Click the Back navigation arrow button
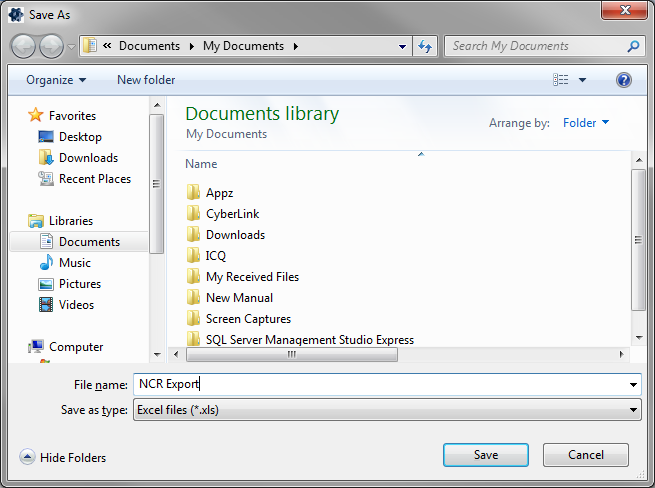The height and width of the screenshot is (488, 655). tap(24, 46)
